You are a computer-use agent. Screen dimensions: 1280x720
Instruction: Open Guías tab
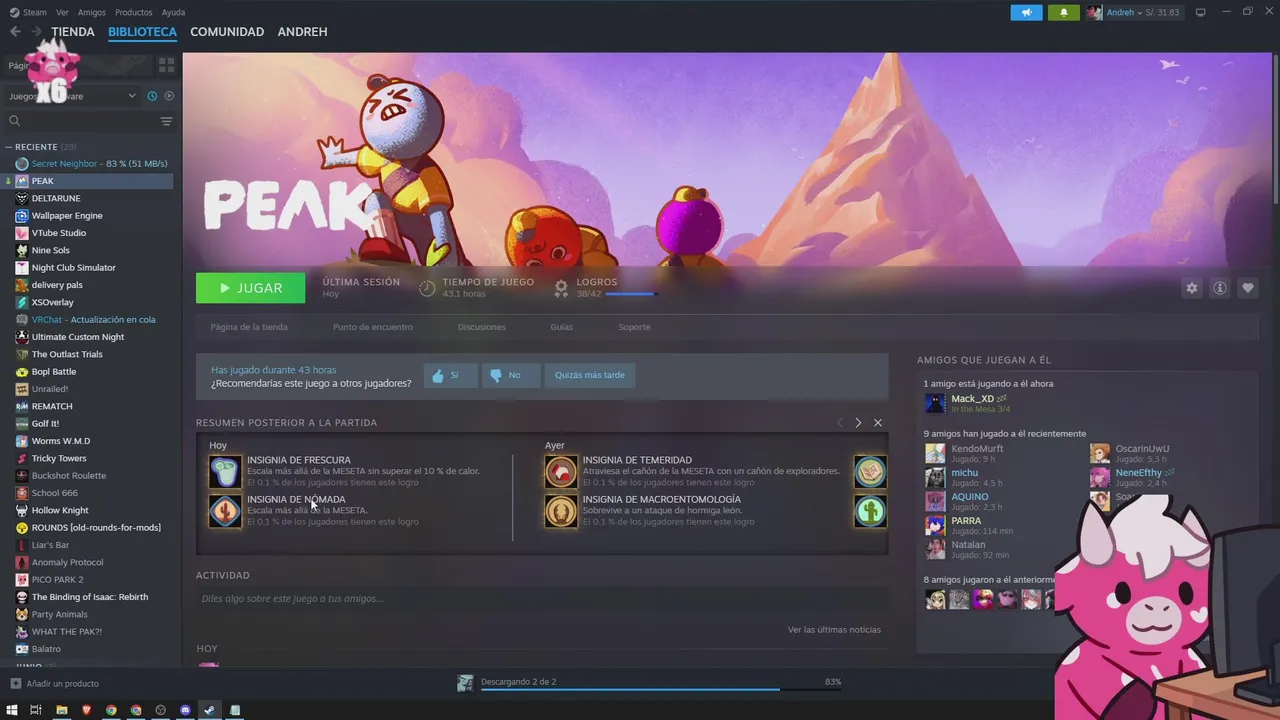(561, 327)
